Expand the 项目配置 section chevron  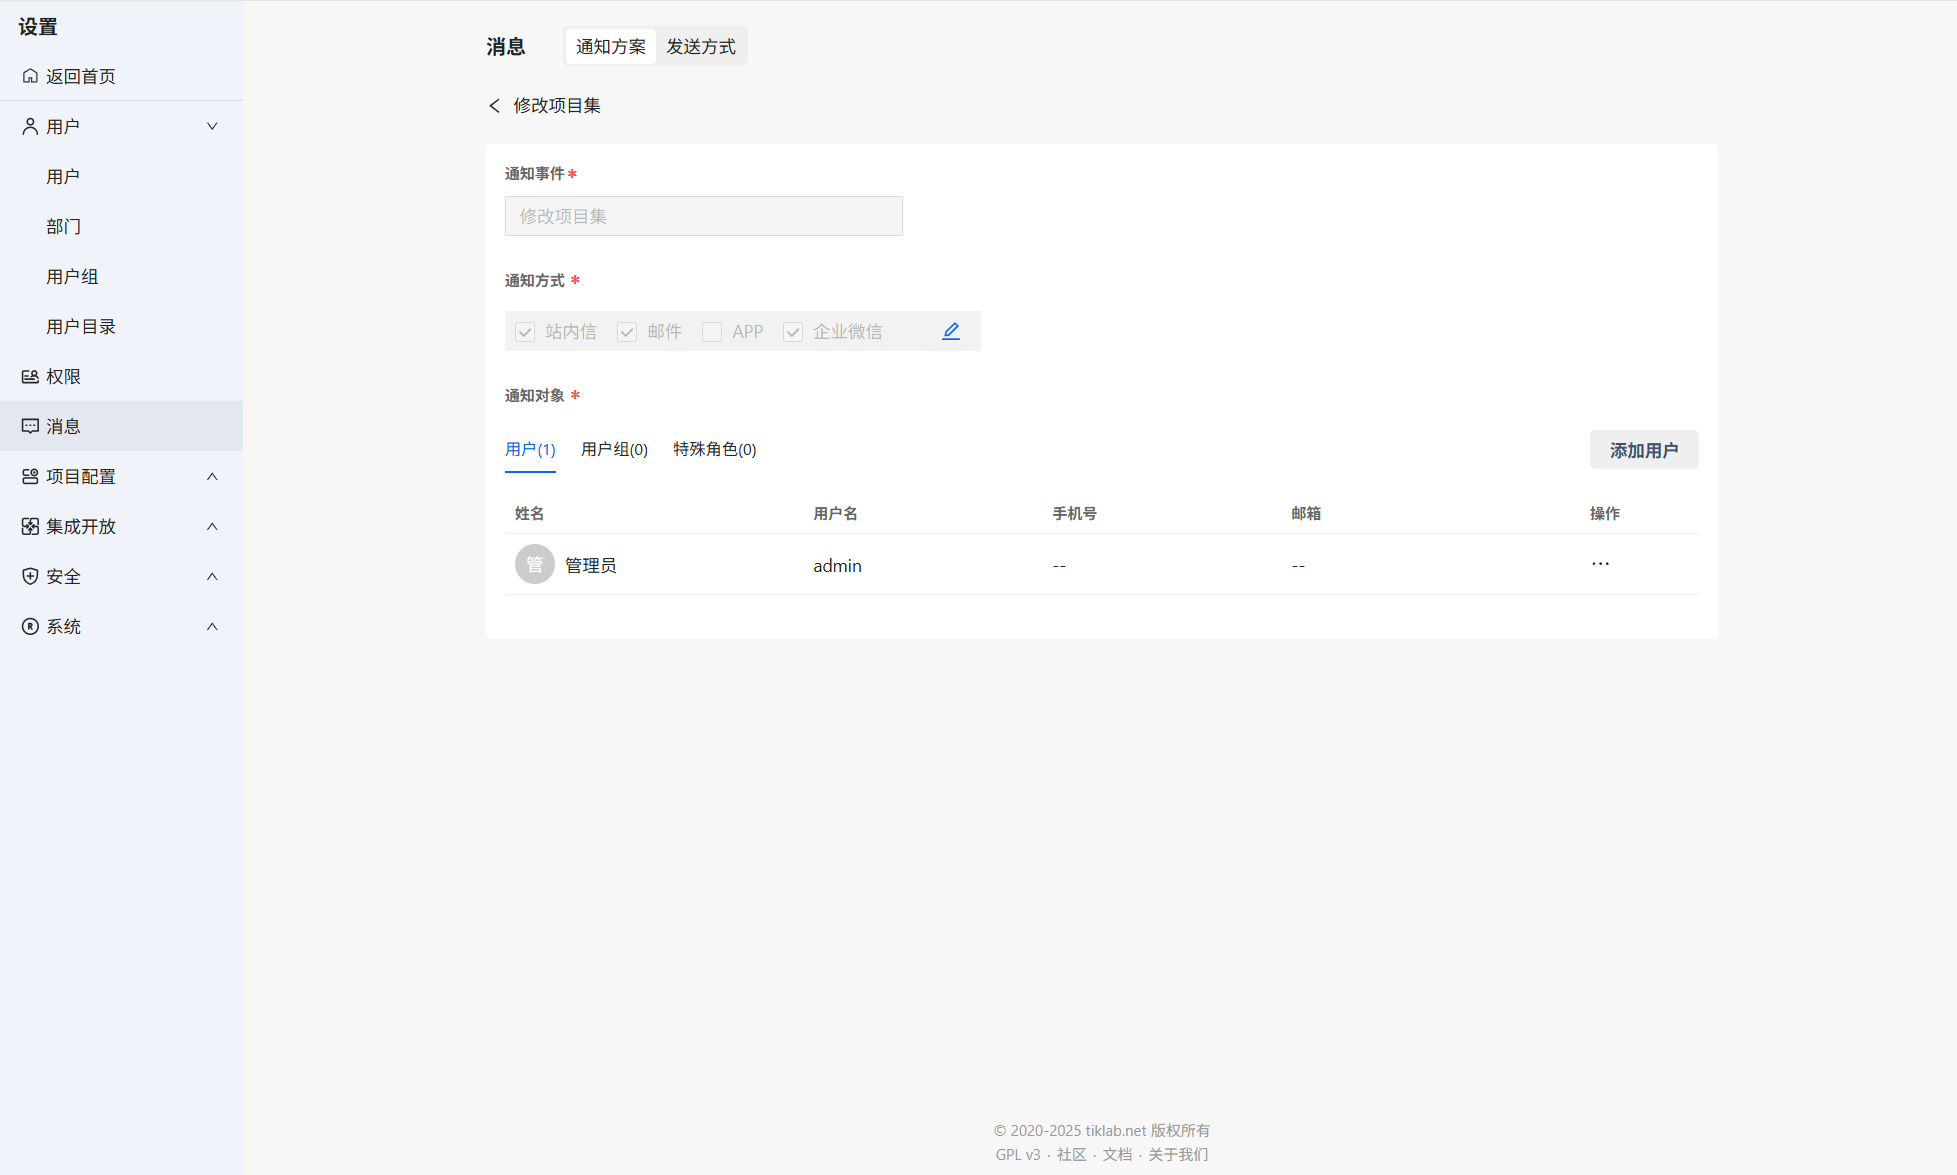tap(212, 476)
